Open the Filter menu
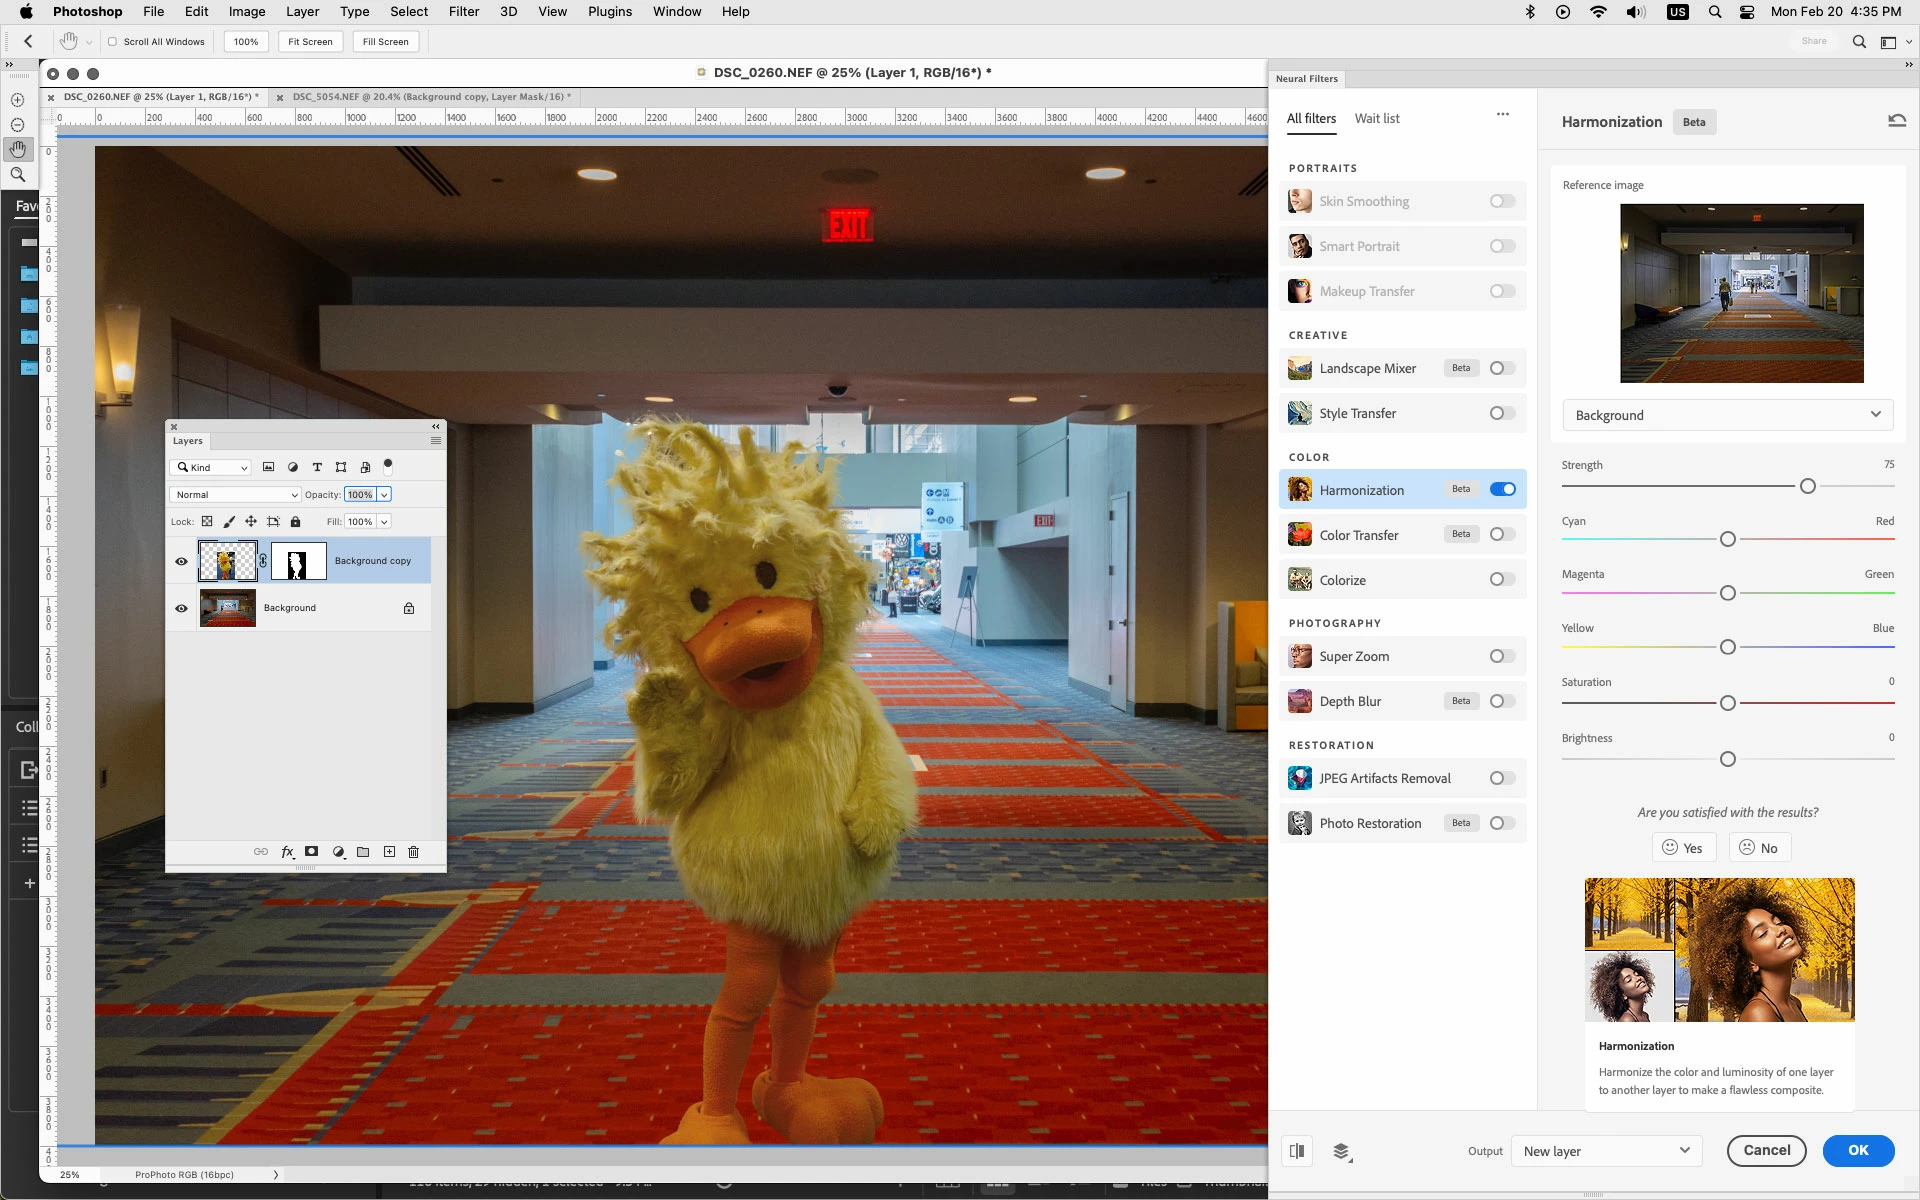The height and width of the screenshot is (1200, 1920). coord(463,12)
